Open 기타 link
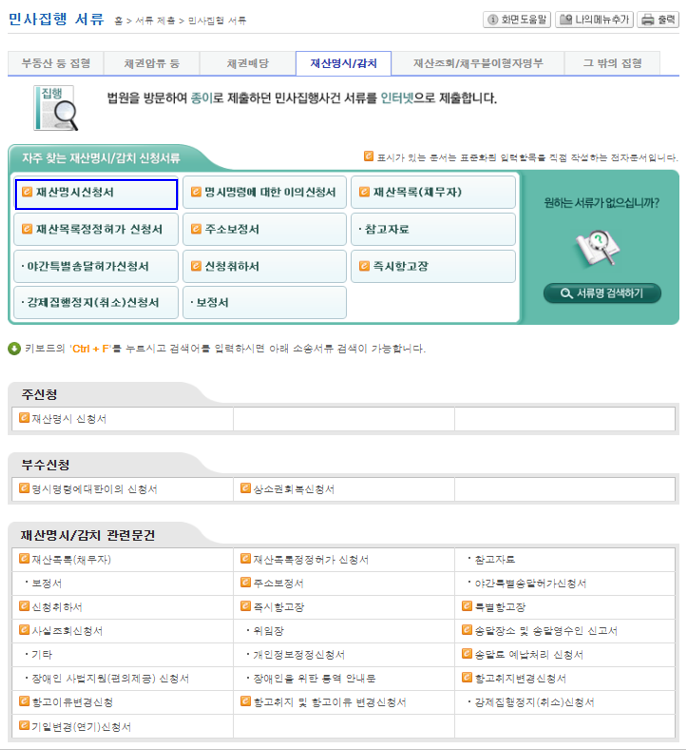The image size is (686, 750). pyautogui.click(x=42, y=655)
